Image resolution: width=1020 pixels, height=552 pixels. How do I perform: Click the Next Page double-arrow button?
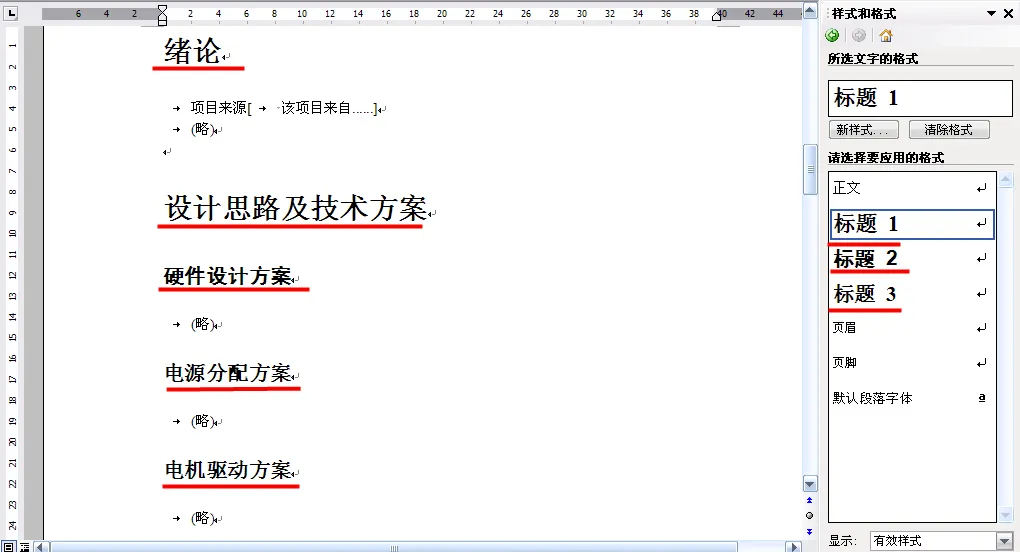pos(809,531)
